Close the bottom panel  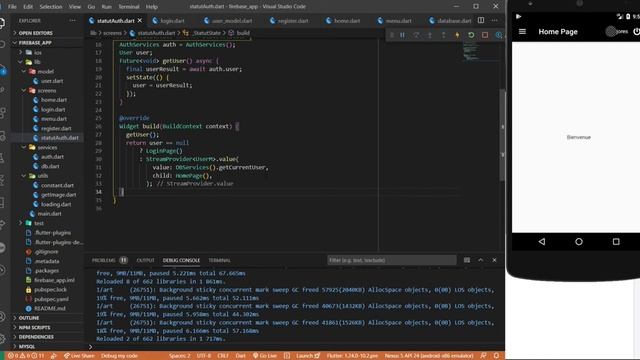(x=494, y=260)
